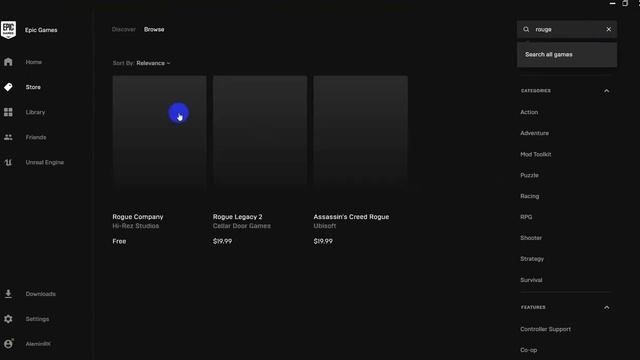Collapse the Categories section chevron
The height and width of the screenshot is (360, 640).
[607, 91]
